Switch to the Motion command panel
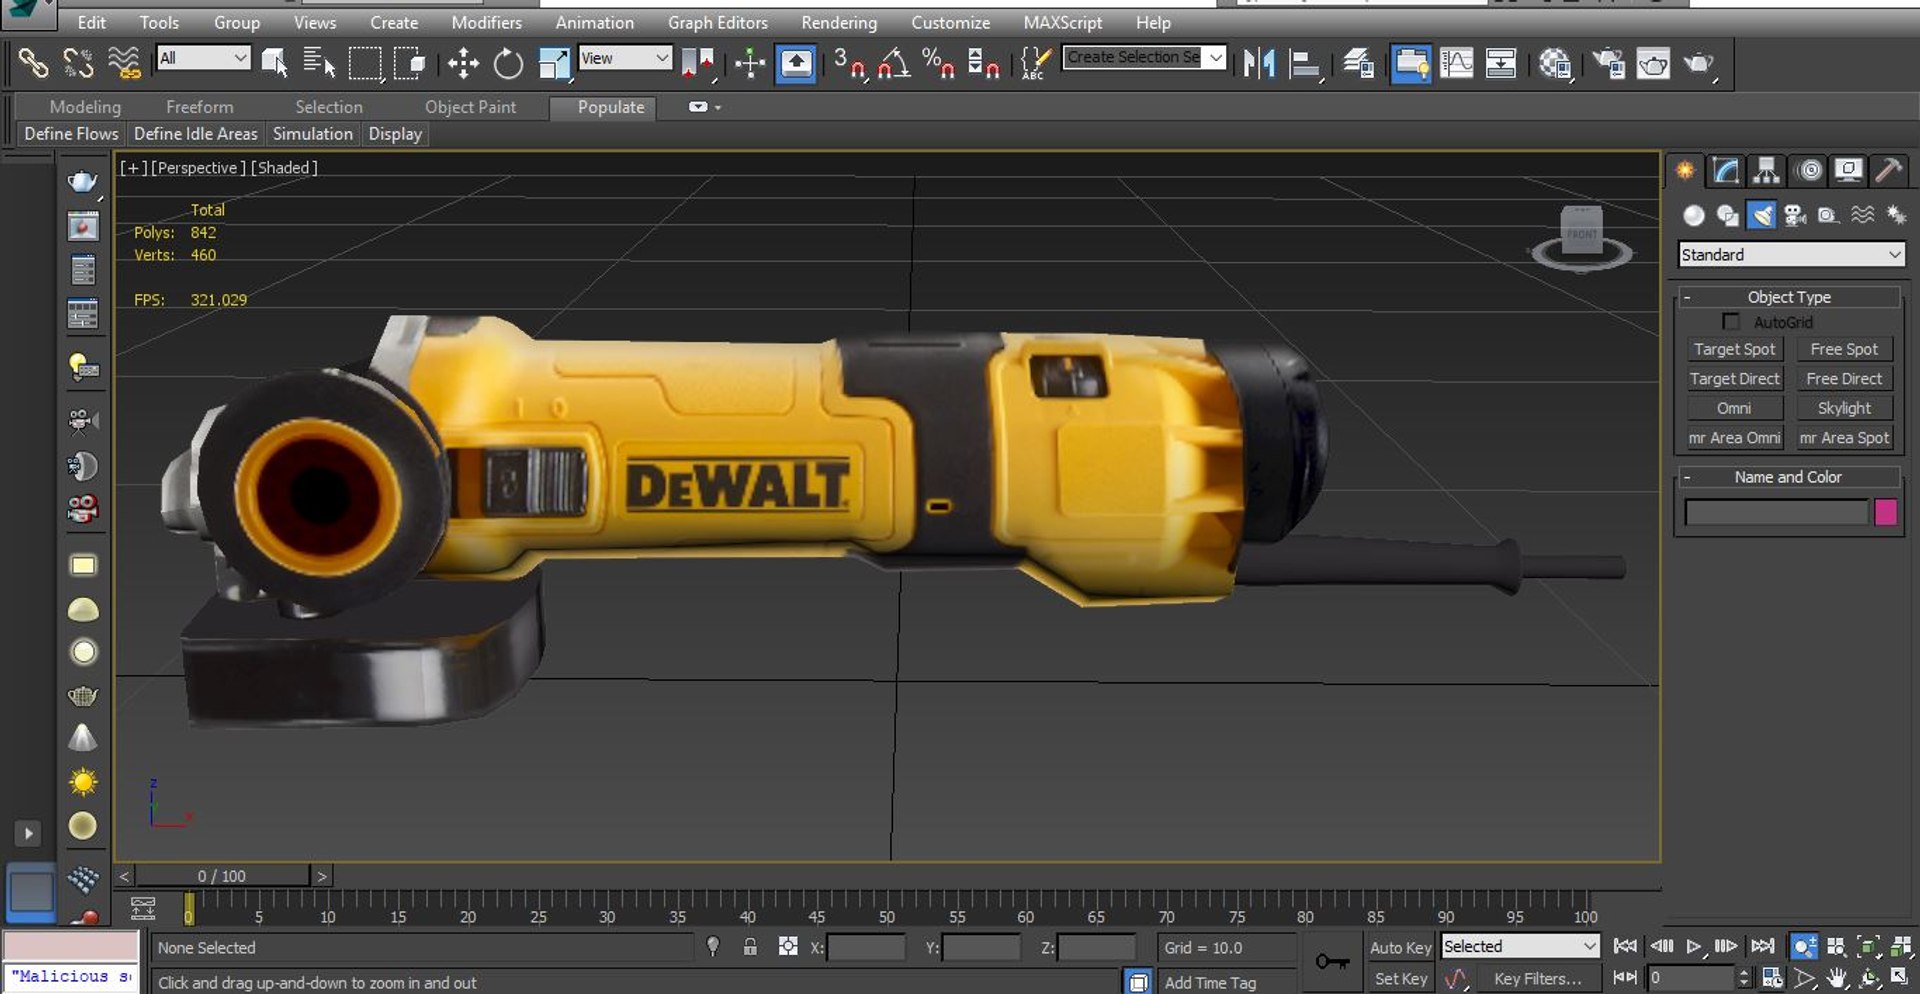1920x994 pixels. pyautogui.click(x=1808, y=171)
